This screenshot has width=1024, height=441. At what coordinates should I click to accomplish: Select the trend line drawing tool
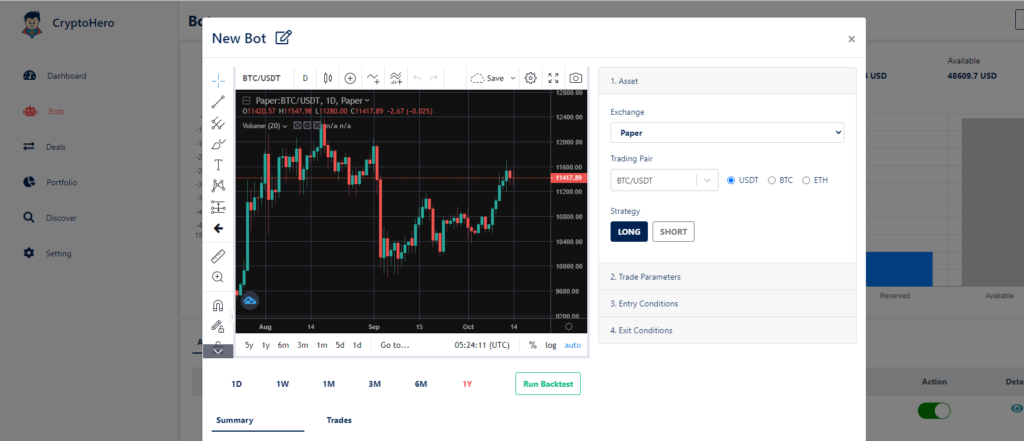218,101
